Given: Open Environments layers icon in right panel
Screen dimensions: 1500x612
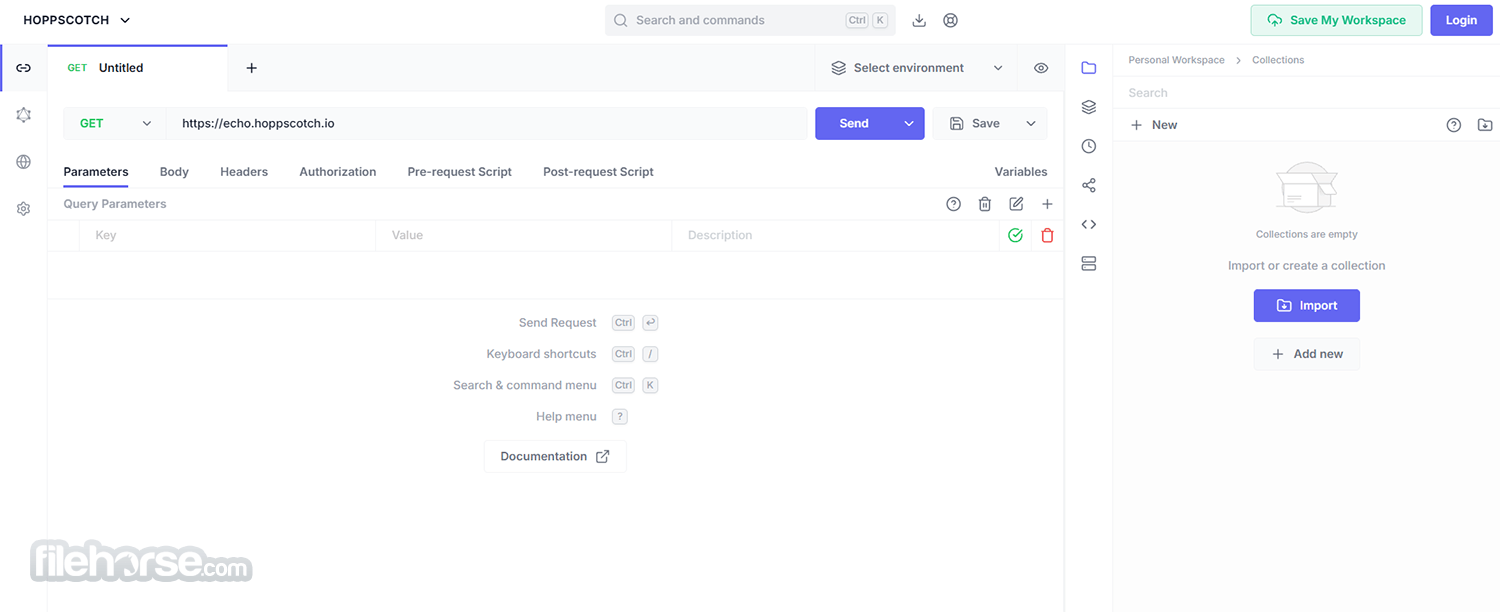Looking at the screenshot, I should [1089, 107].
